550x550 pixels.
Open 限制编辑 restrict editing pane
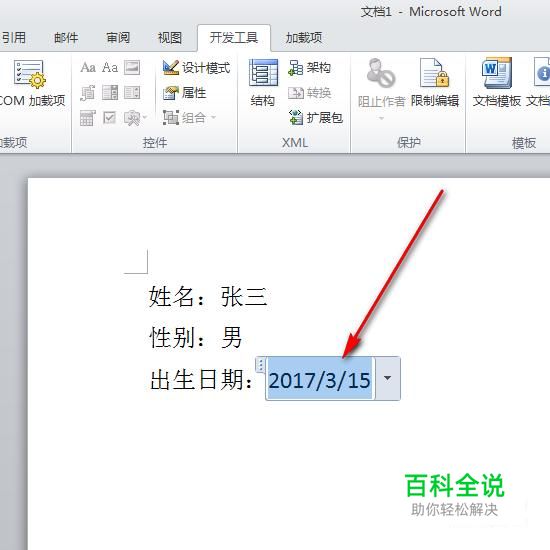click(435, 83)
